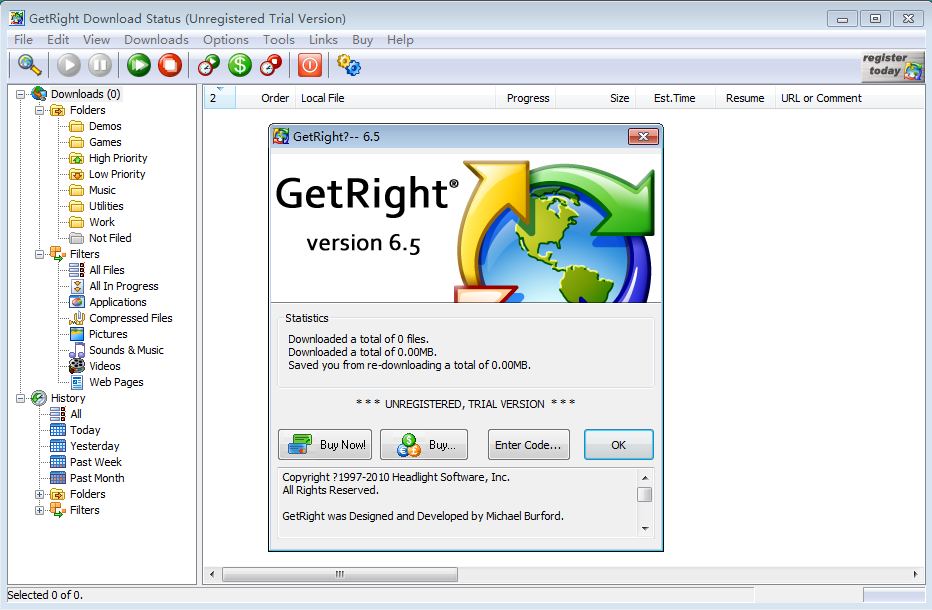Open the File menu

click(23, 40)
